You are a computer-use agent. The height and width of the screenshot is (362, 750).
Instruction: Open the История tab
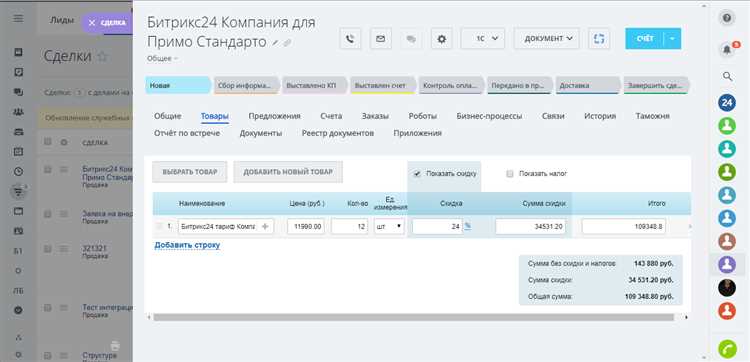pos(600,116)
